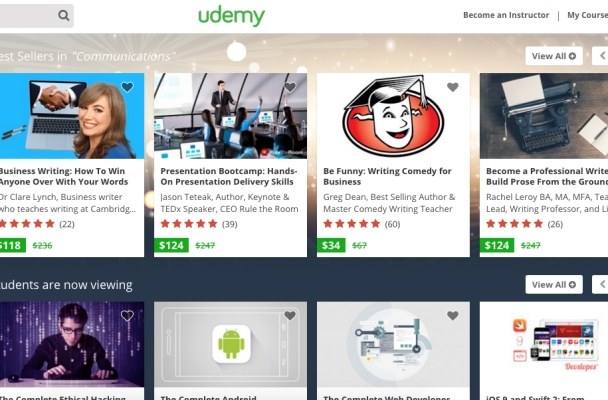Open Ethical Hacking course thumbnail

tap(72, 345)
